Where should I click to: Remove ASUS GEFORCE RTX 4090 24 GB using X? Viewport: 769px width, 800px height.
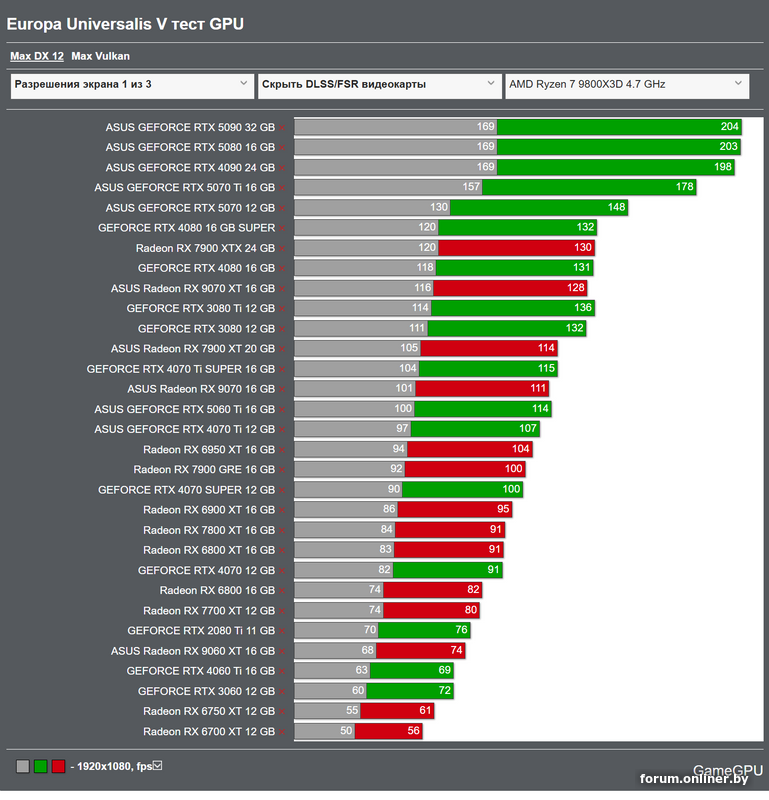(282, 168)
